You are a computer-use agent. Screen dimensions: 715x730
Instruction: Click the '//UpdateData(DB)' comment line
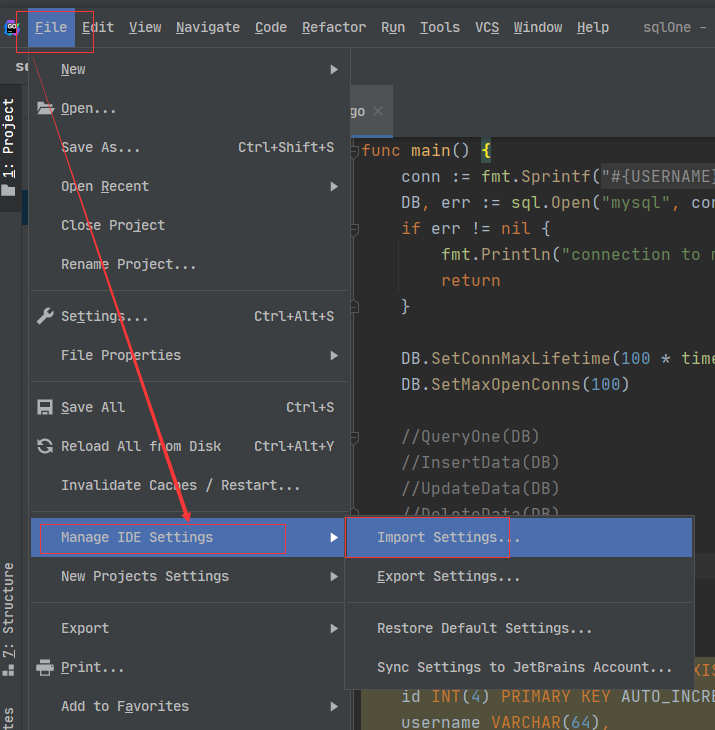[480, 489]
